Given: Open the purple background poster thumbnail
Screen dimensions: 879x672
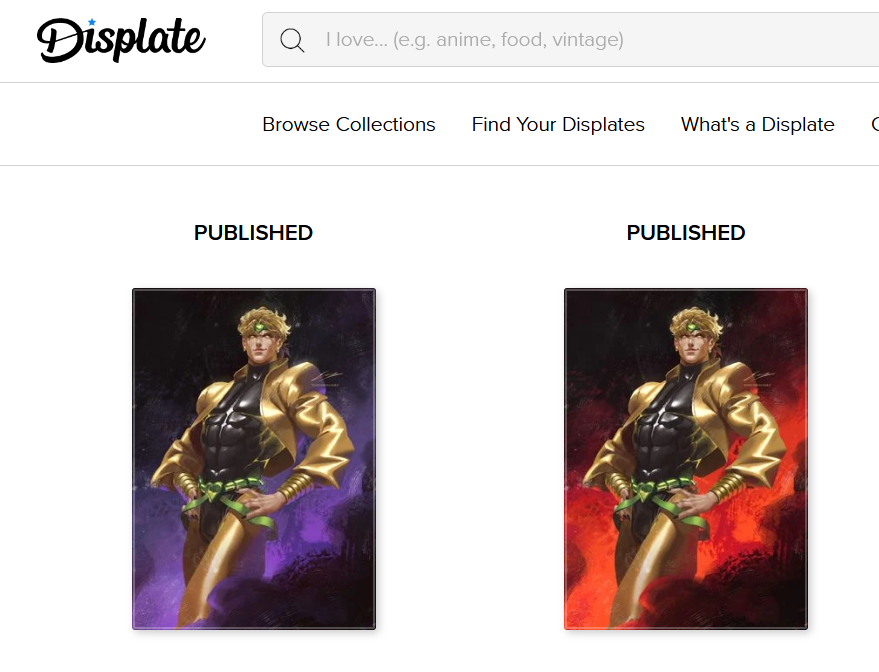Looking at the screenshot, I should click(254, 459).
